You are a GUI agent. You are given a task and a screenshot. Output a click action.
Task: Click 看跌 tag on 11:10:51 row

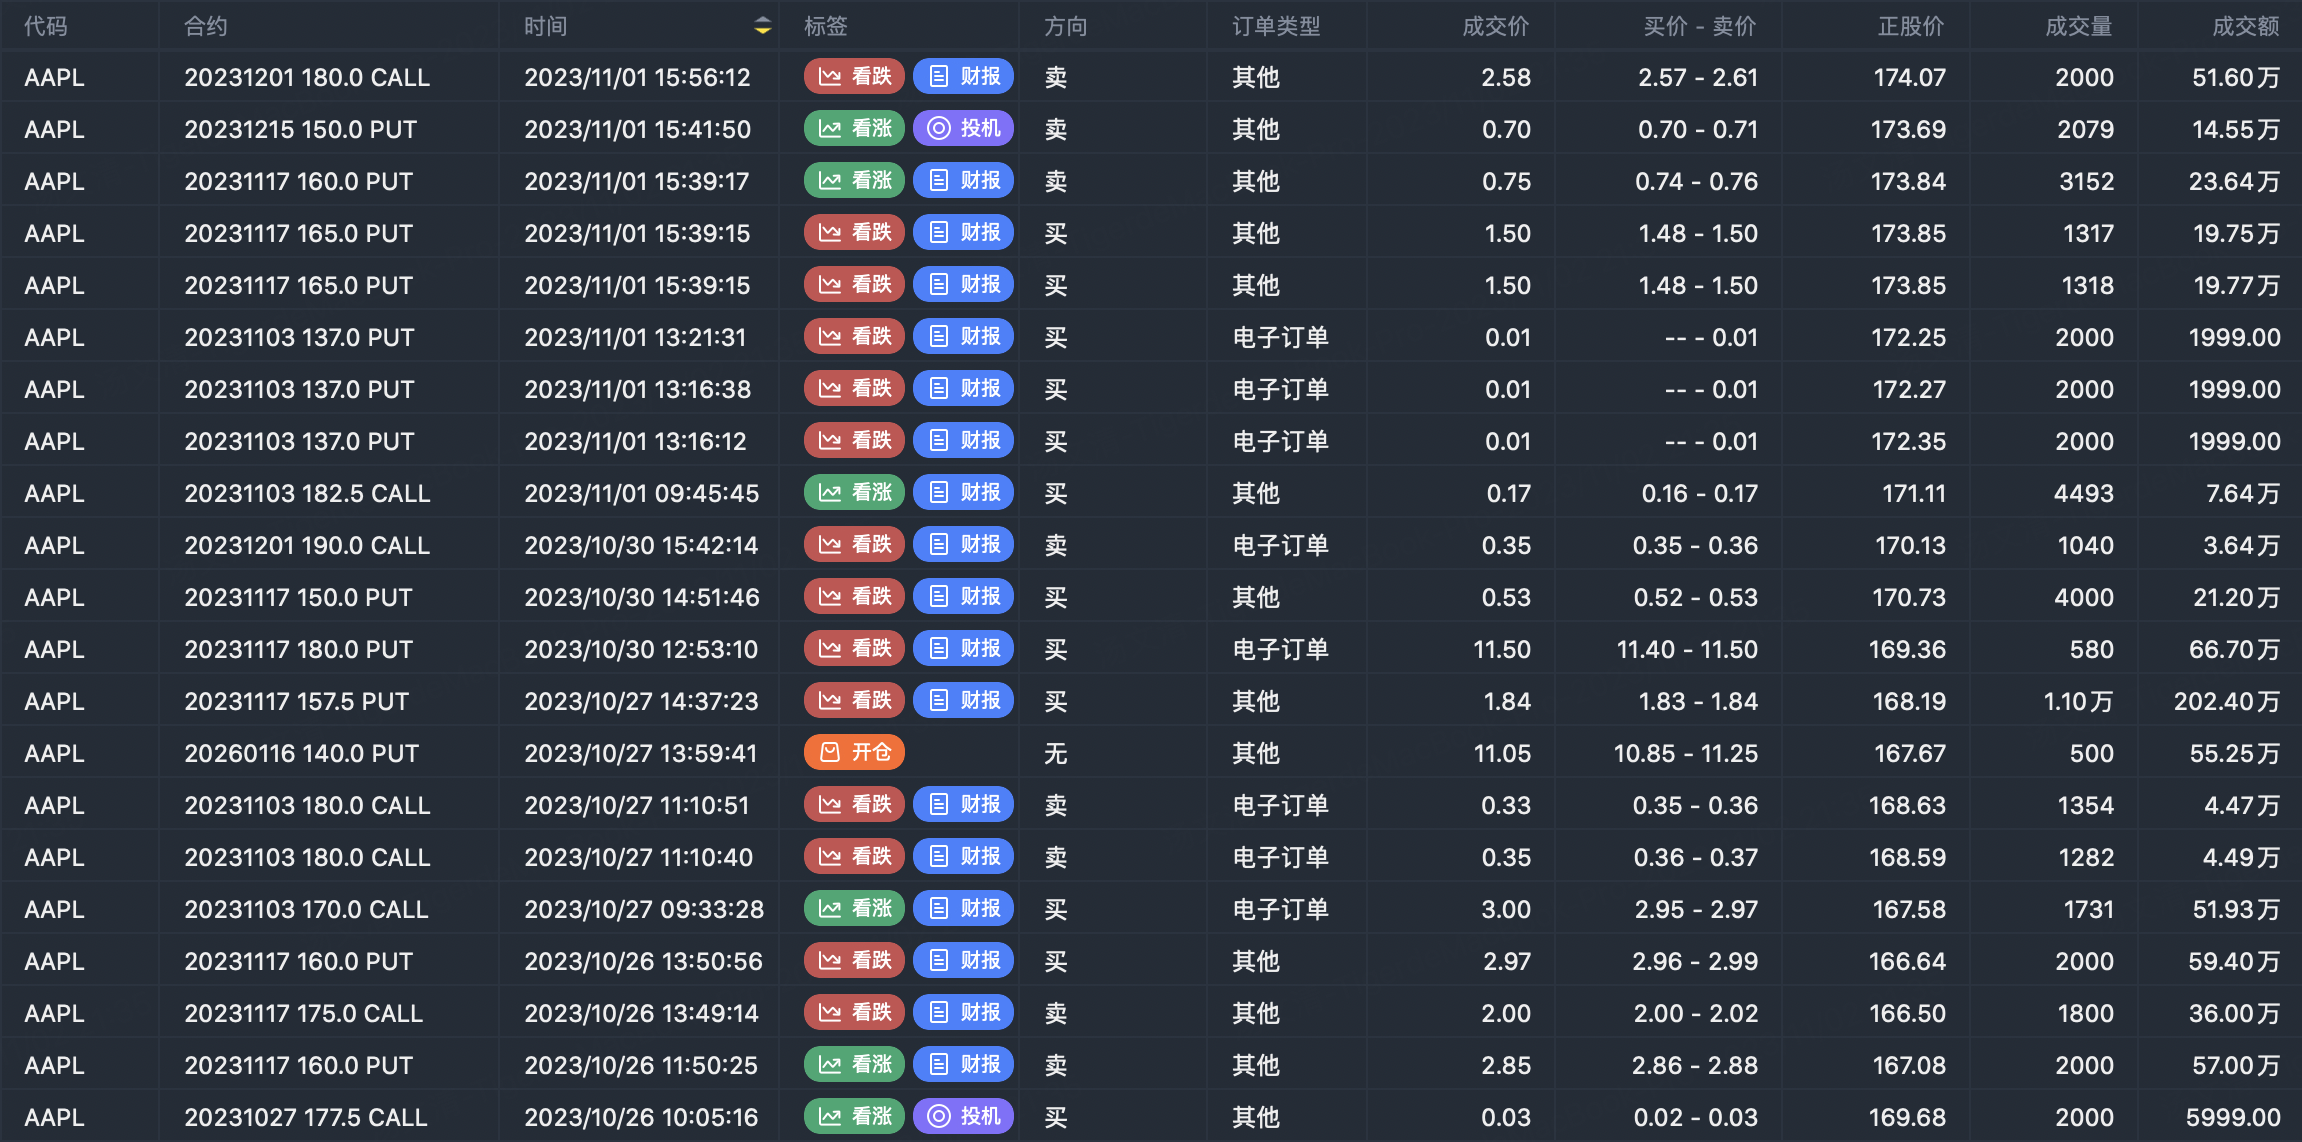854,804
